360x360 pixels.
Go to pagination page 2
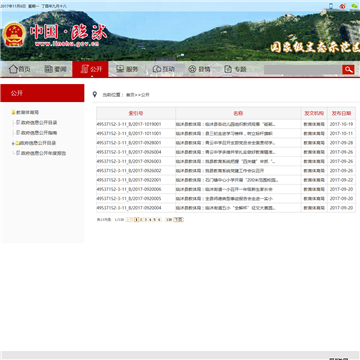(x=141, y=220)
